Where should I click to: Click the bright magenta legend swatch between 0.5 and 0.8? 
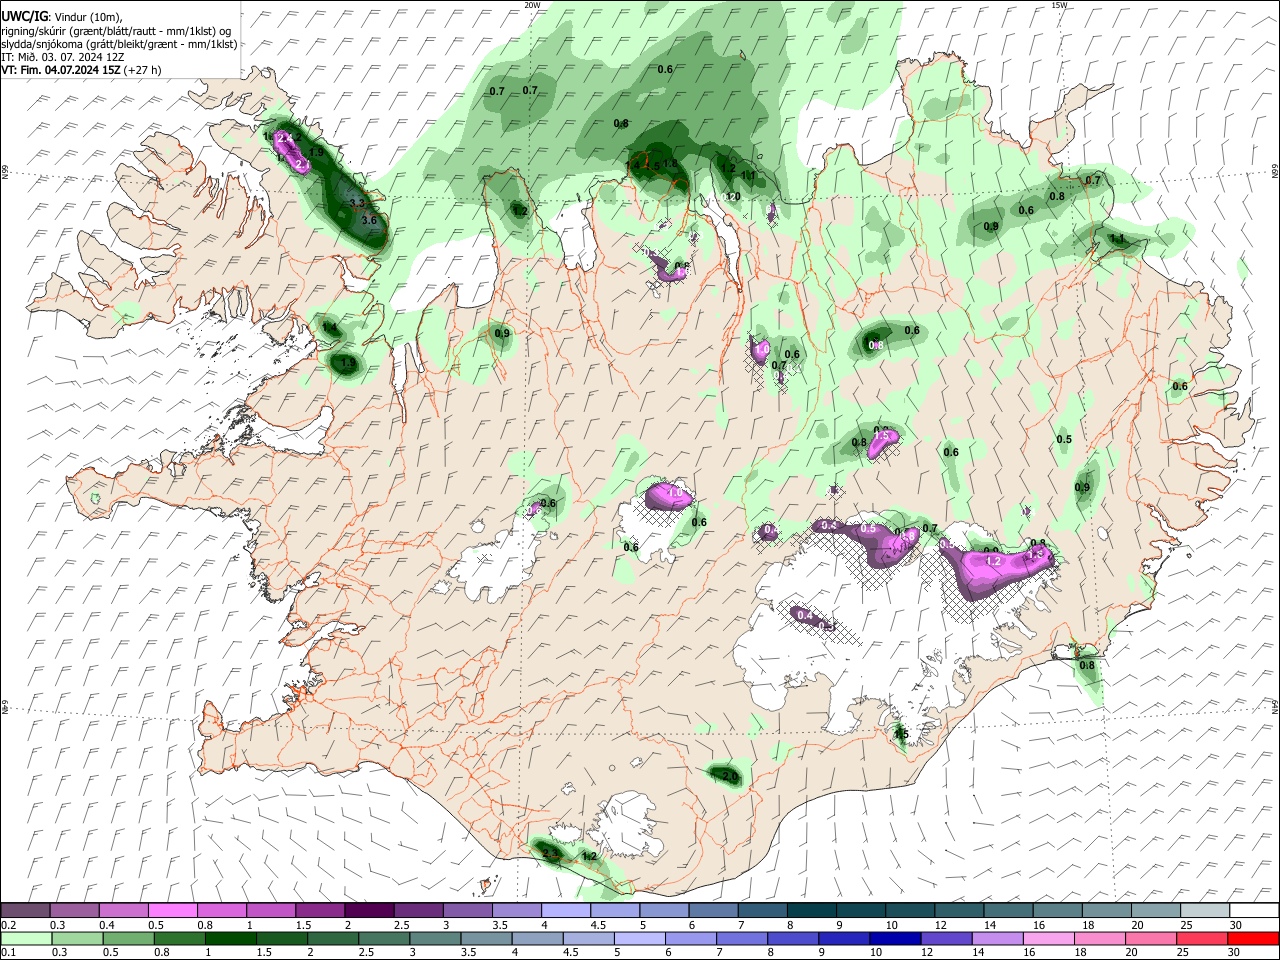click(x=172, y=910)
